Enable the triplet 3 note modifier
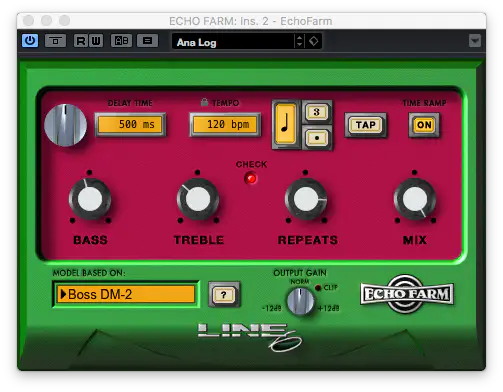 (x=317, y=112)
